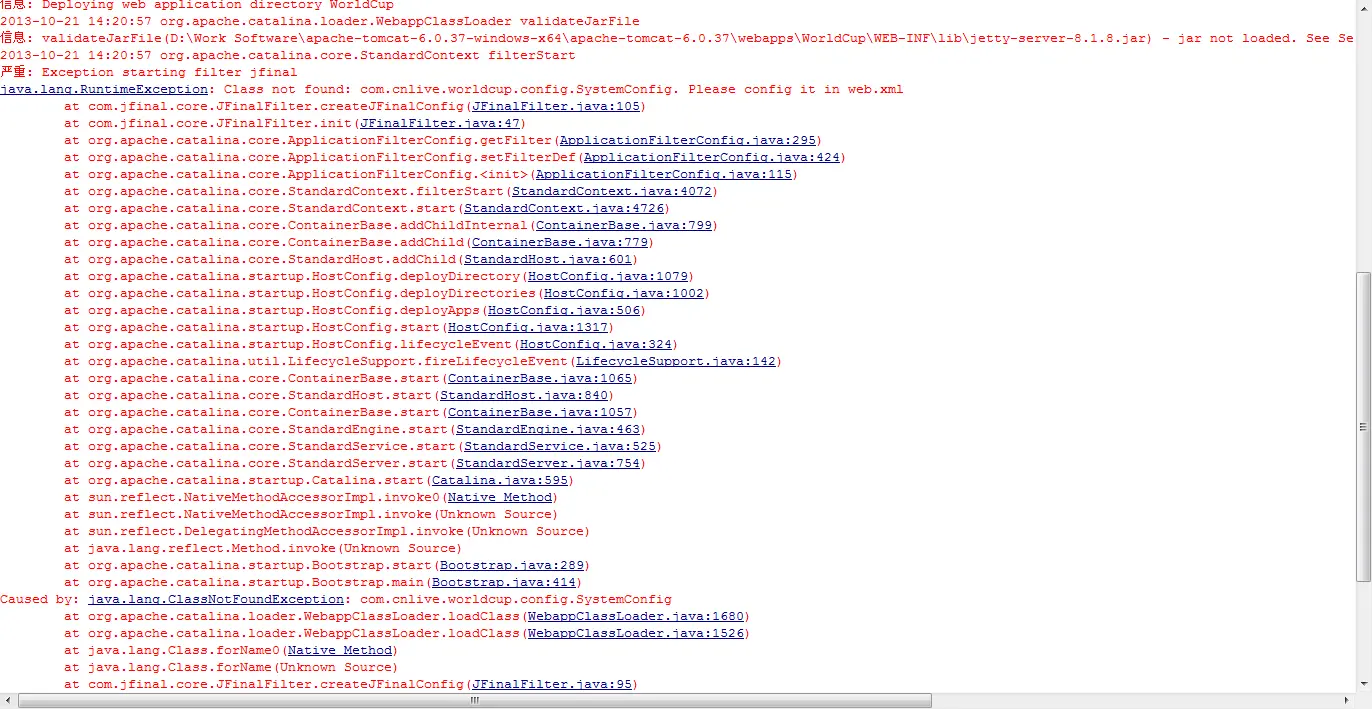This screenshot has height=709, width=1372.
Task: Open JFinalFilter.java:95 stack trace link
Action: click(x=552, y=684)
